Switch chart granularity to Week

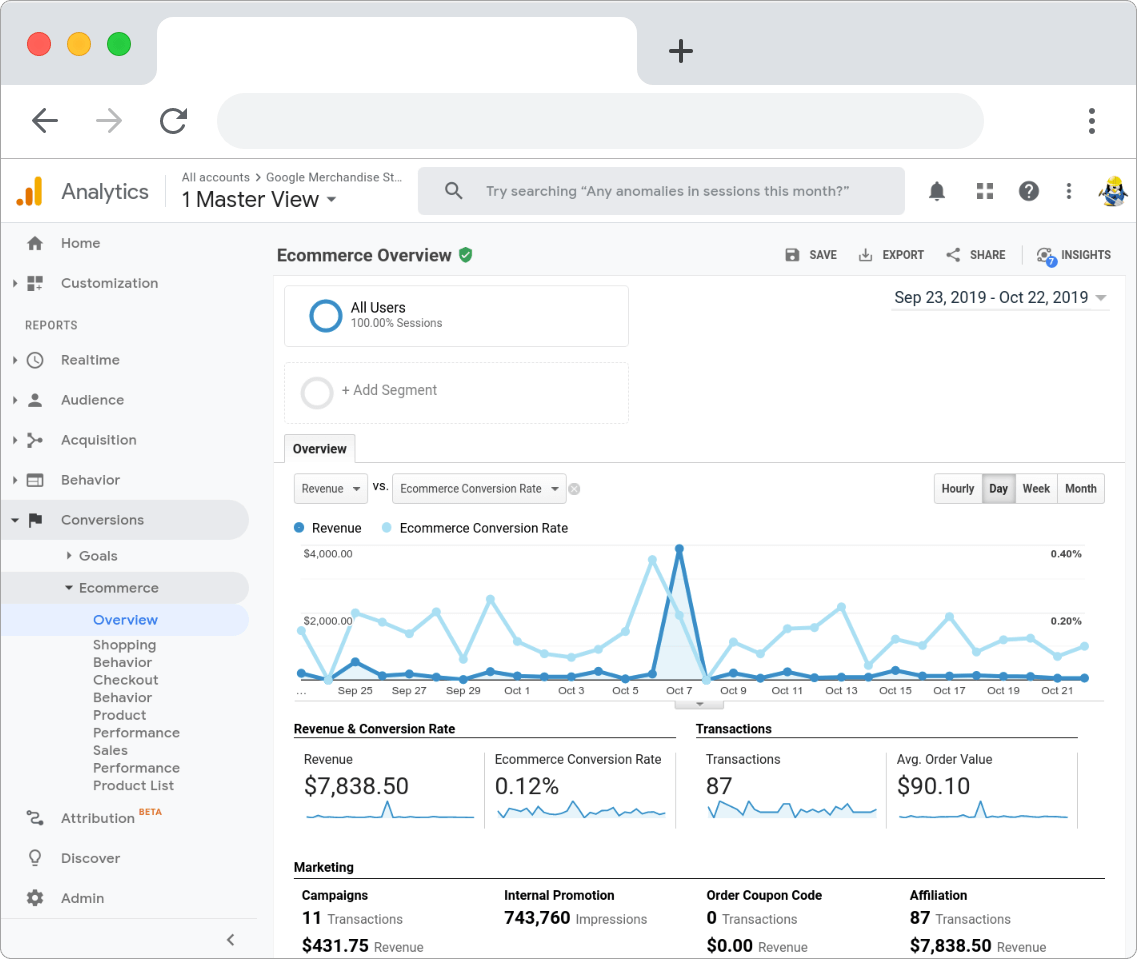click(x=1036, y=488)
